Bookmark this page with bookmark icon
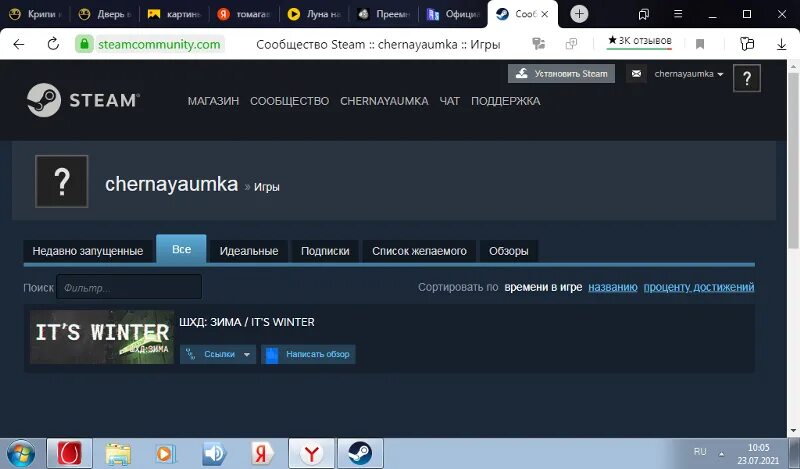Screen dimensions: 800x469 click(x=700, y=44)
